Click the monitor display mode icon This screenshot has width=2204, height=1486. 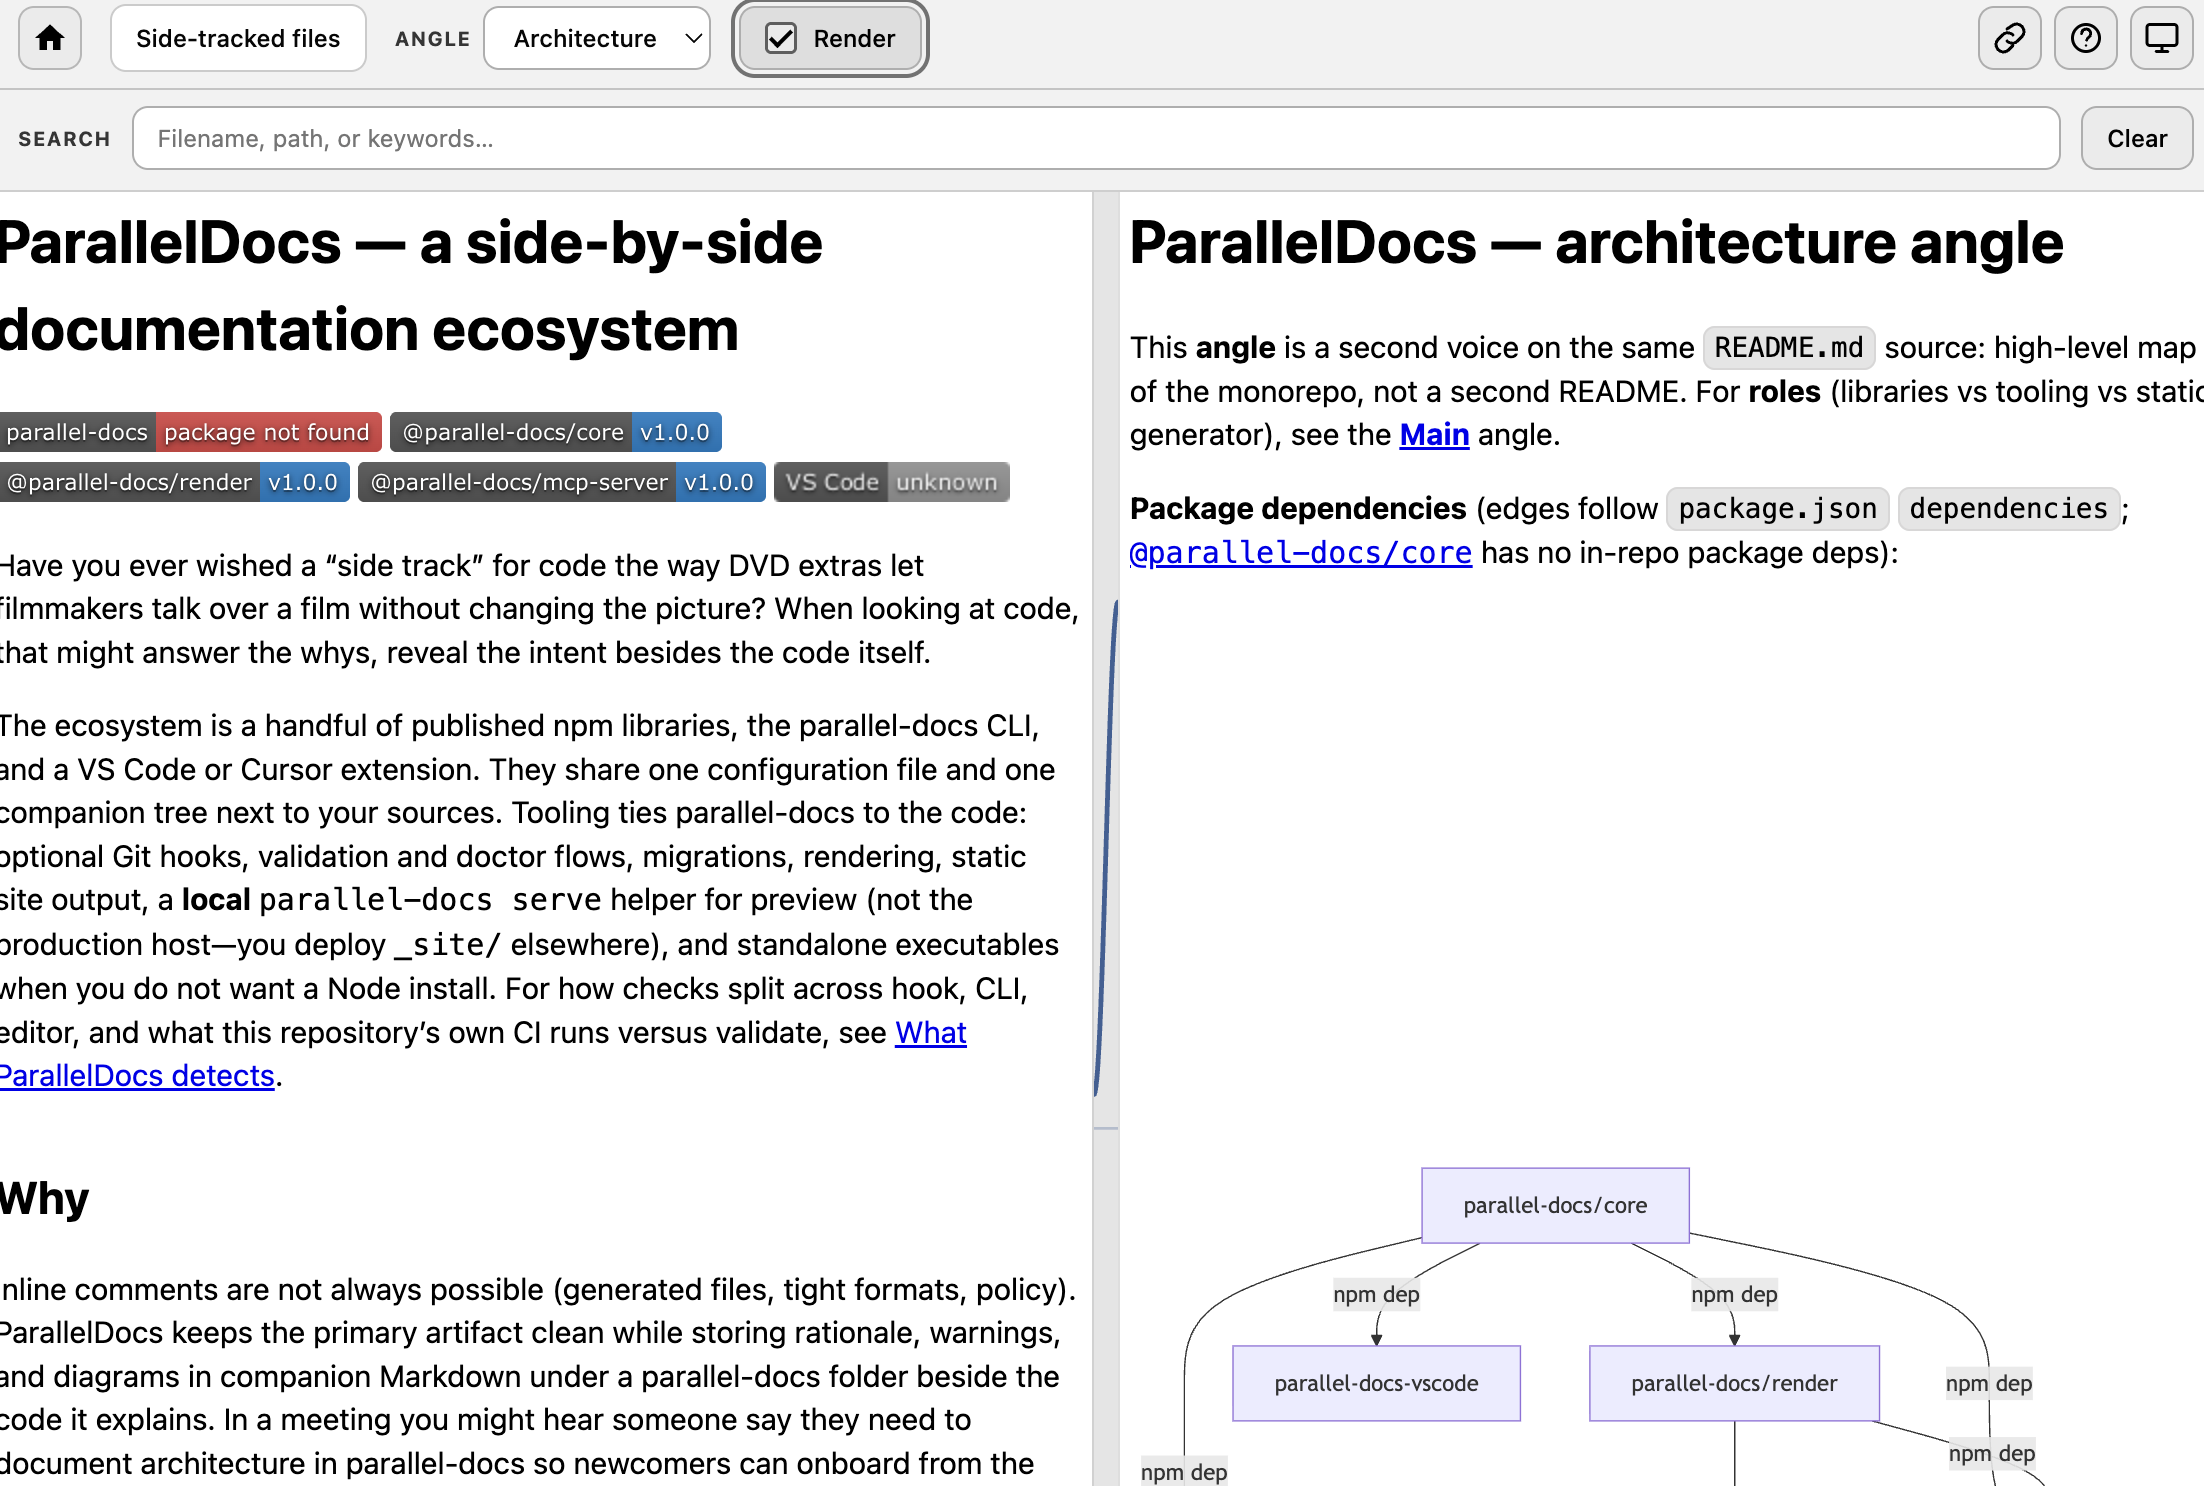2161,38
